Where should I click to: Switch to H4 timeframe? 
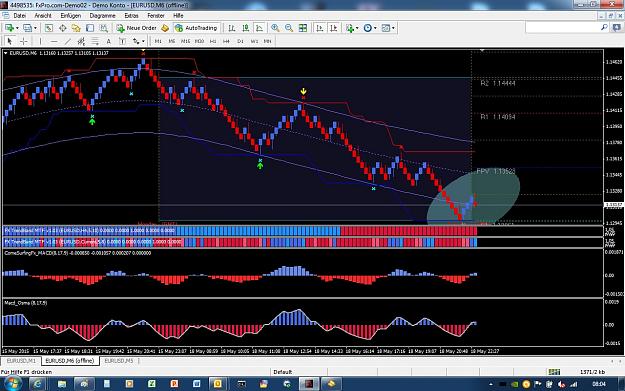click(x=226, y=41)
